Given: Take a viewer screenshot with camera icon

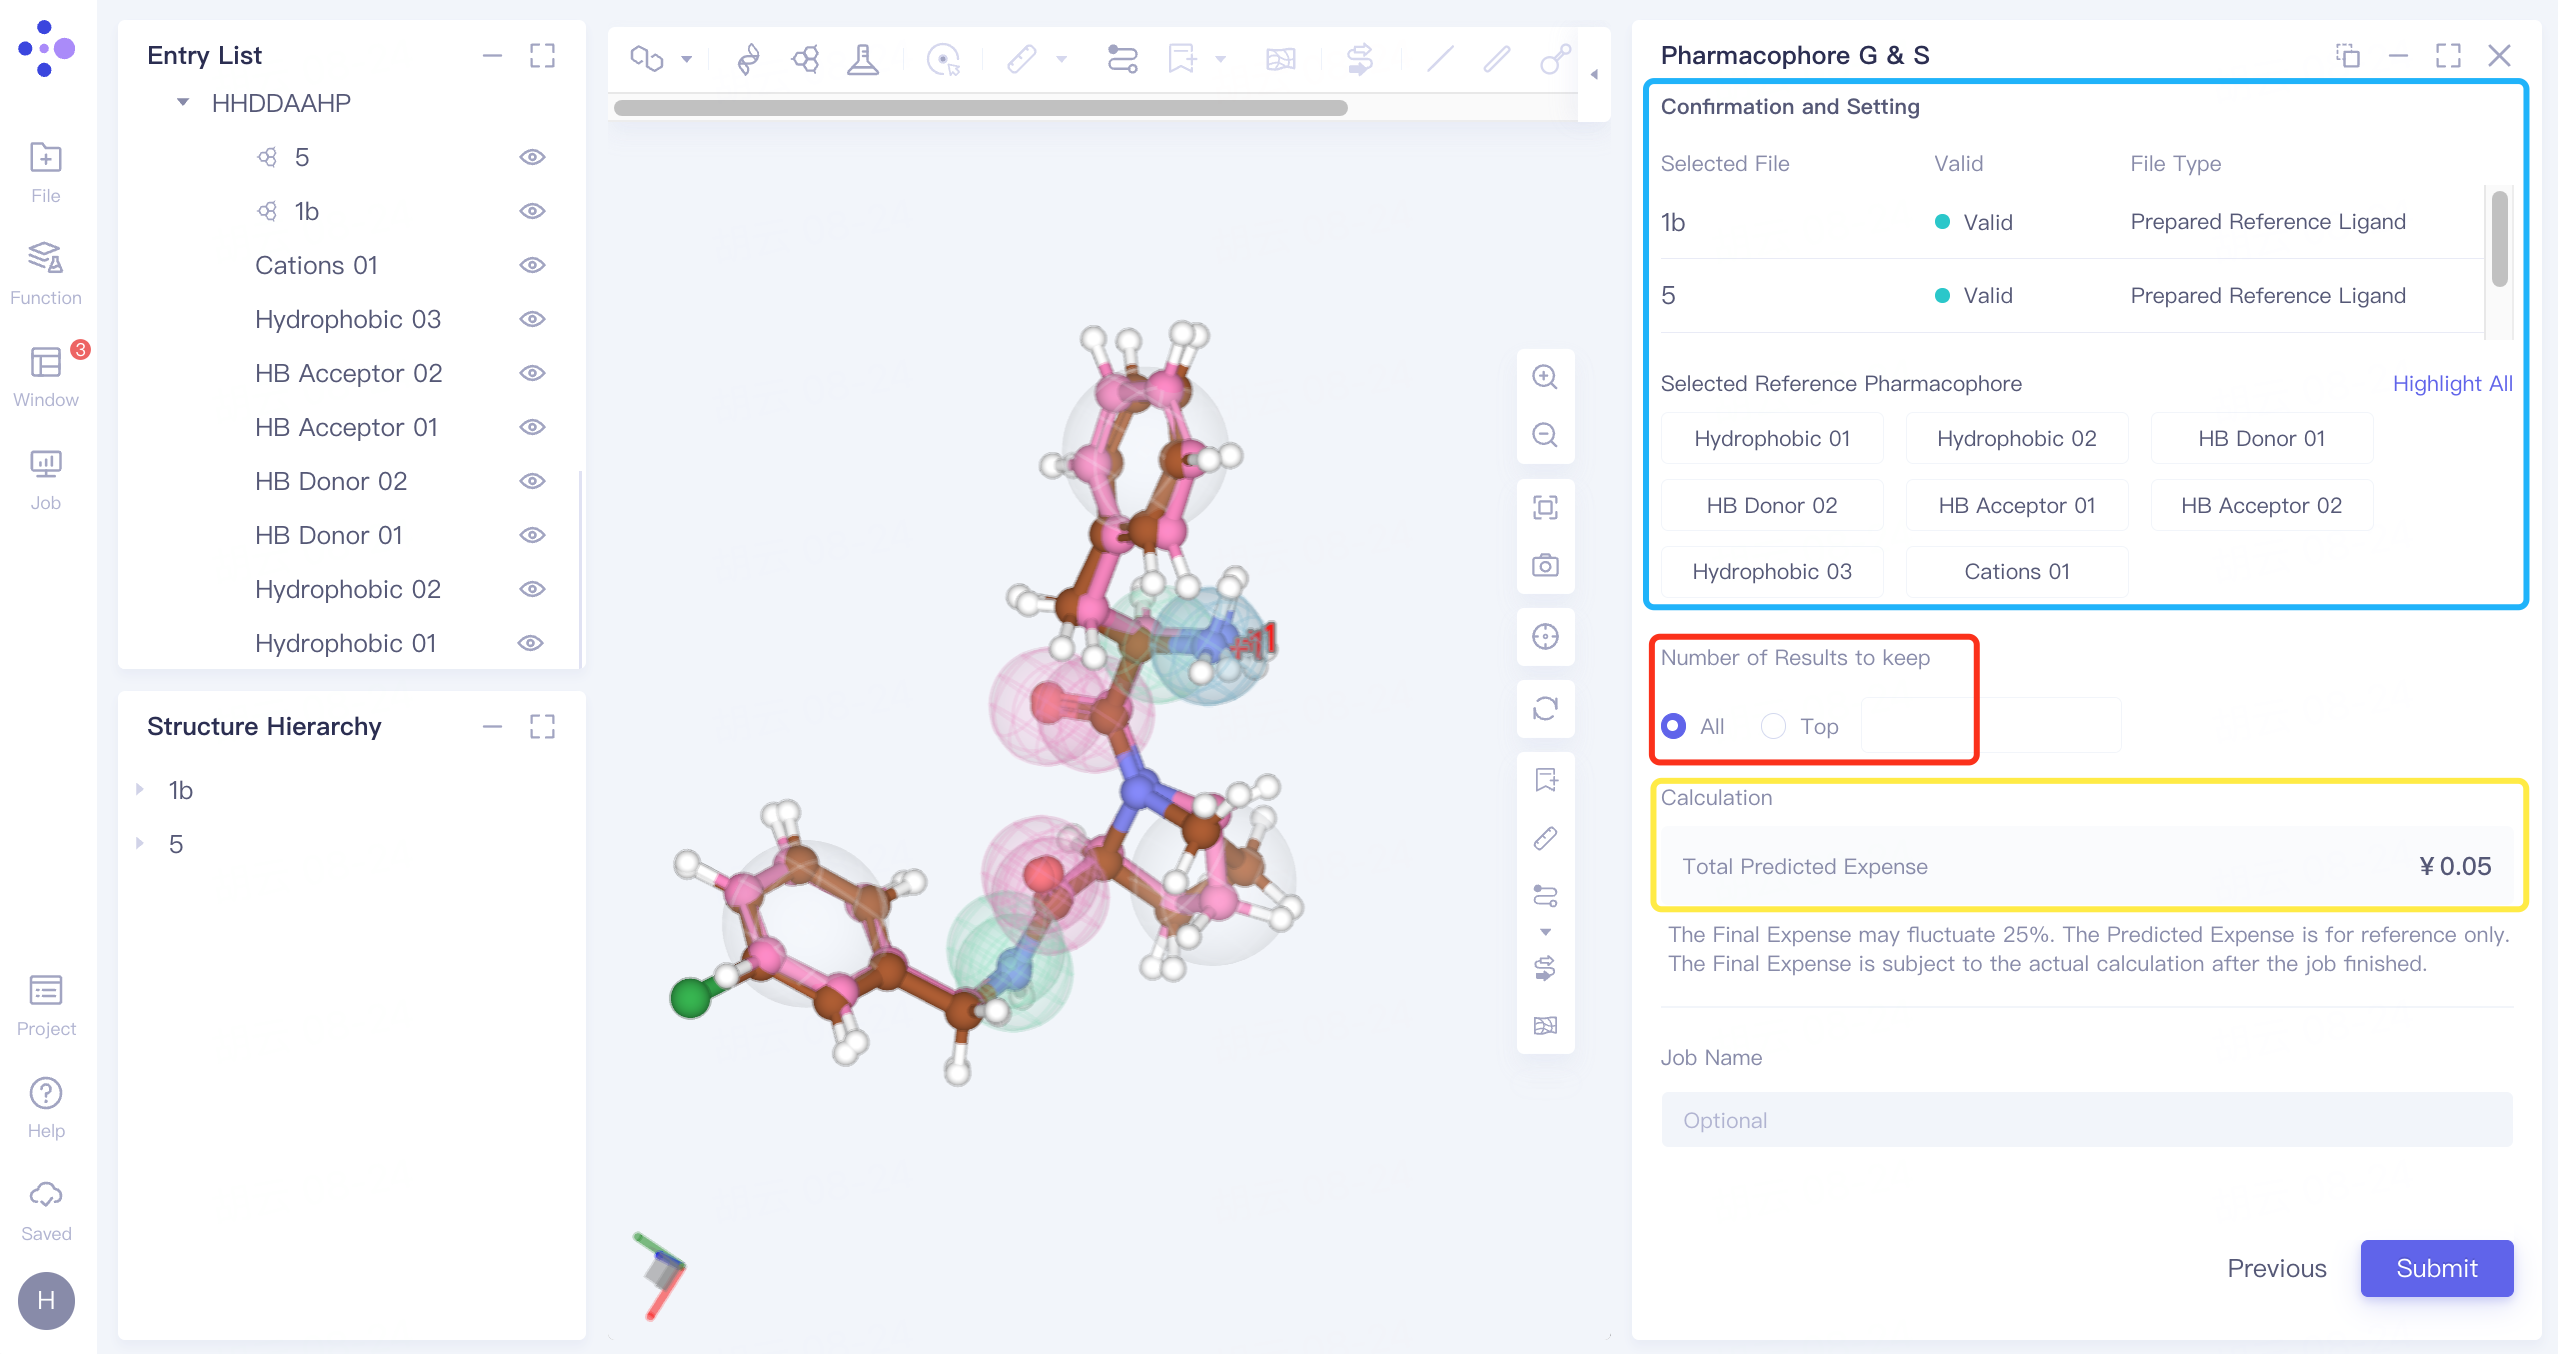Looking at the screenshot, I should 1545,565.
